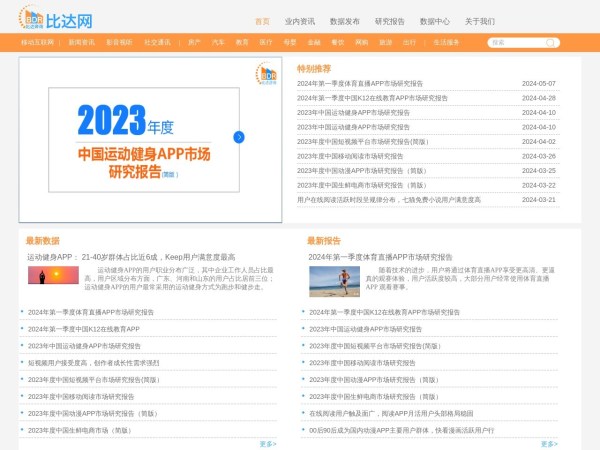The width and height of the screenshot is (600, 450).
Task: Open the sunset silhouette article thumbnail
Action: tap(60, 278)
